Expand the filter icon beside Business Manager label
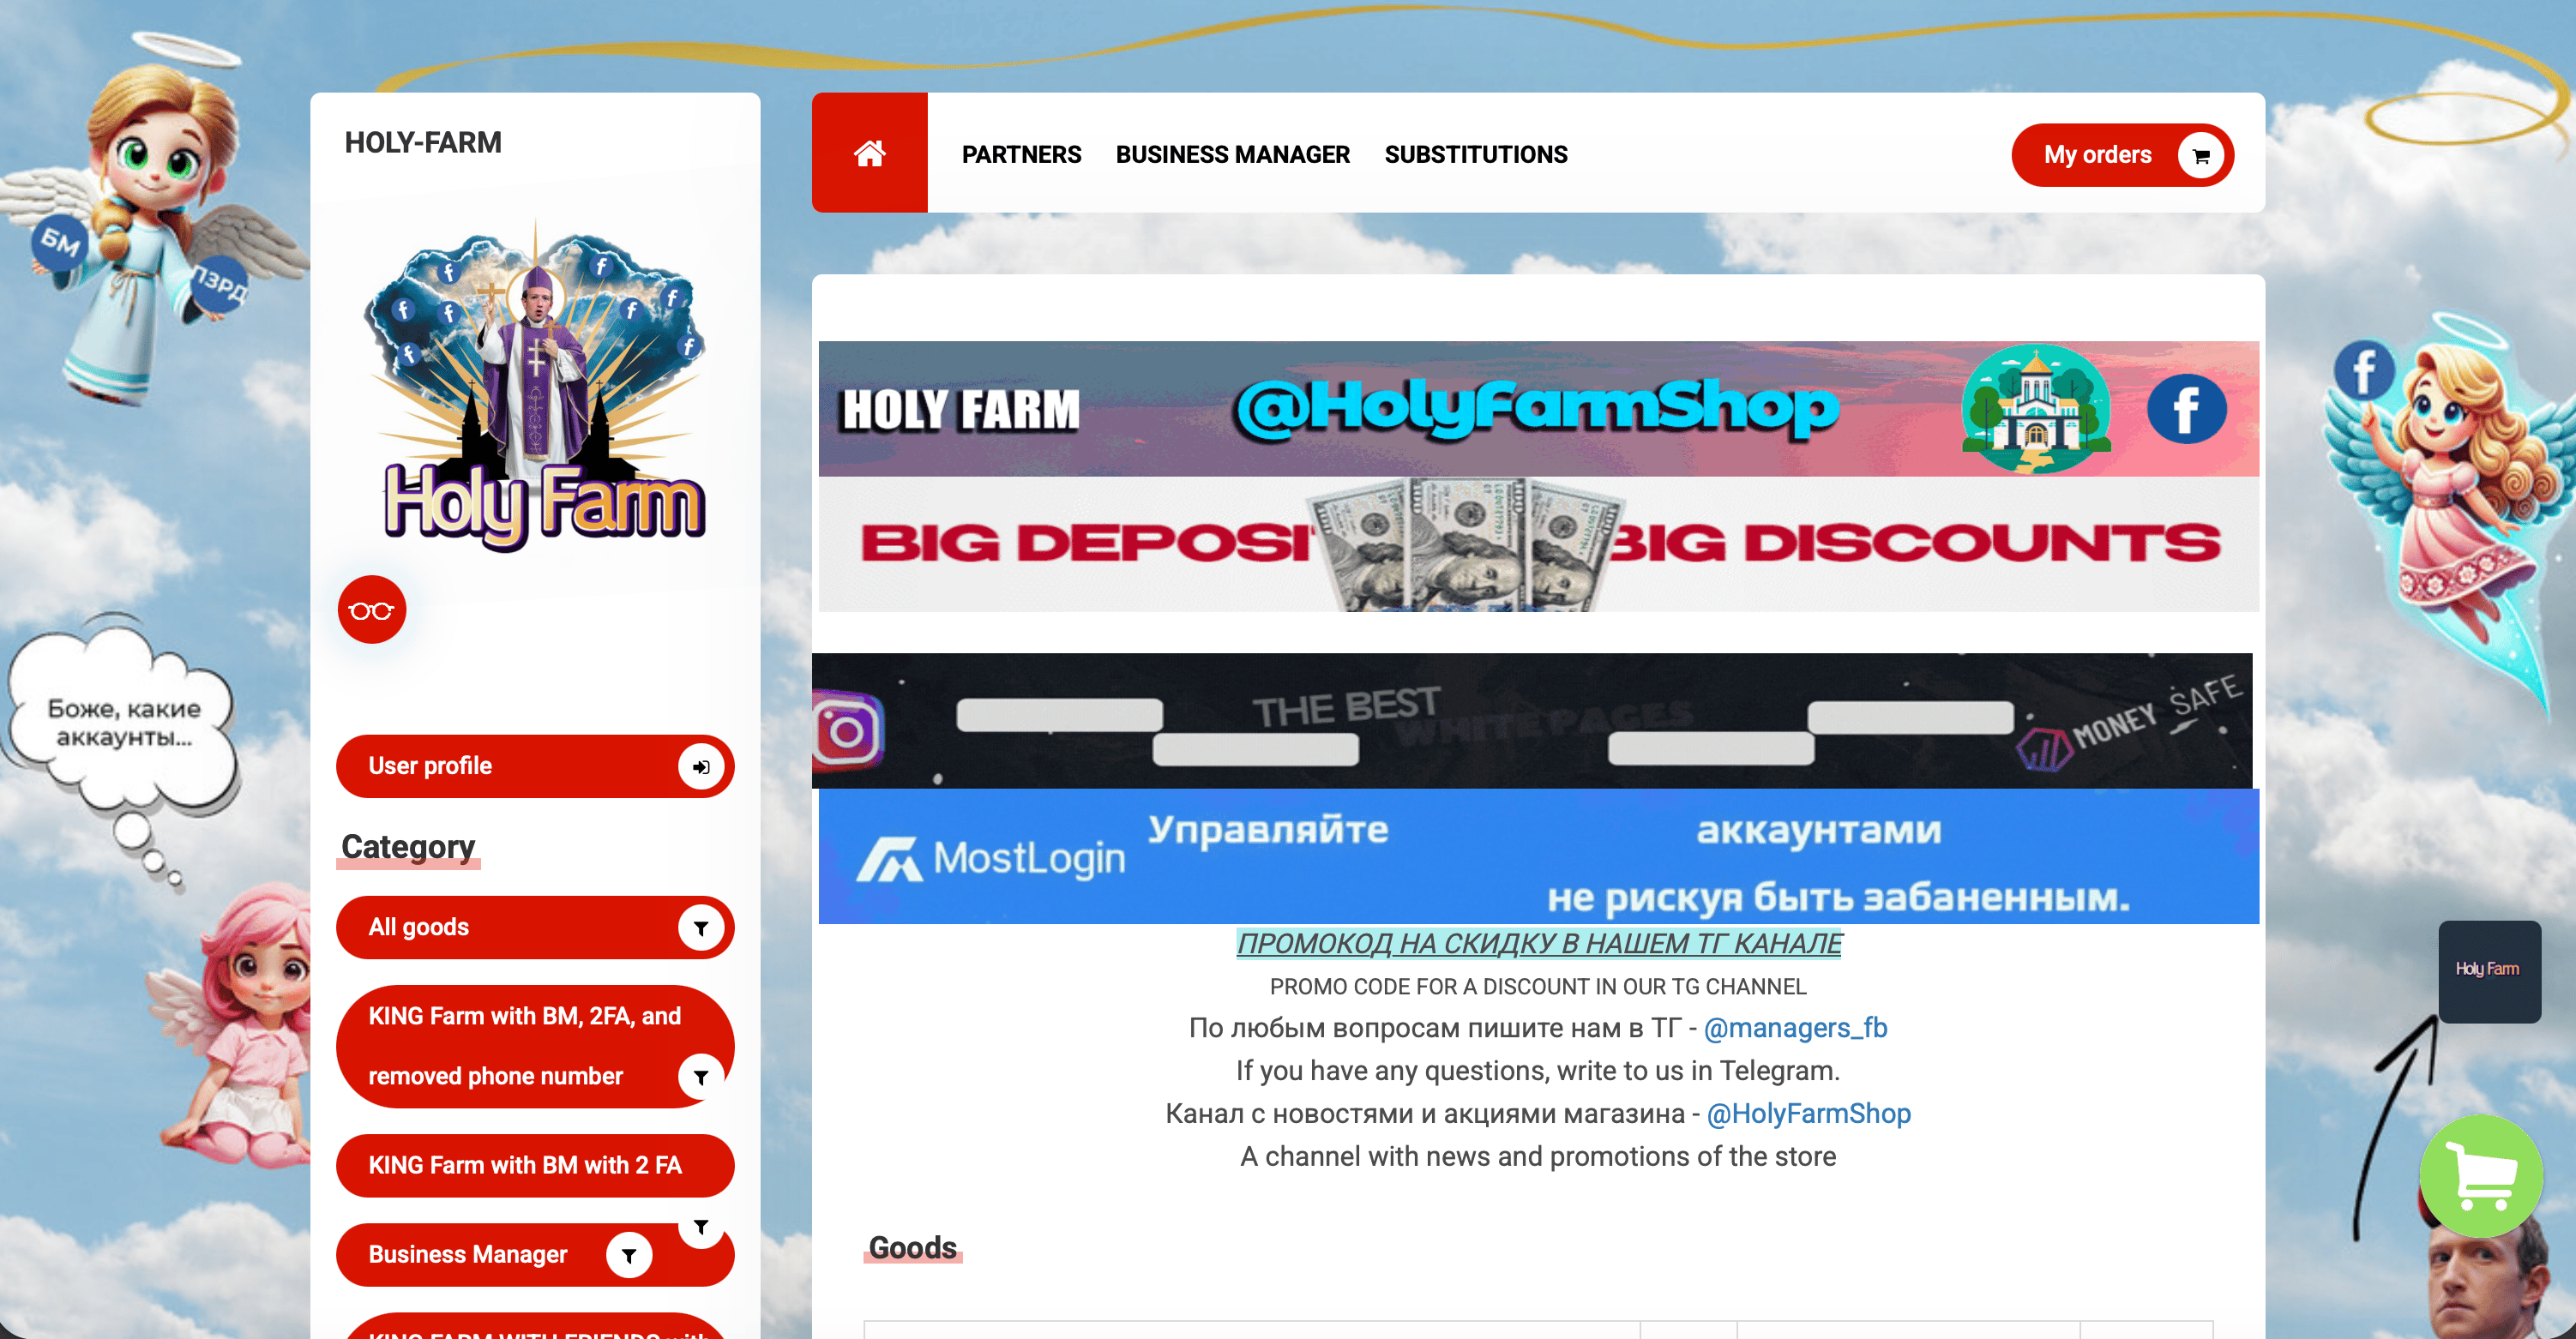The image size is (2576, 1339). point(629,1255)
